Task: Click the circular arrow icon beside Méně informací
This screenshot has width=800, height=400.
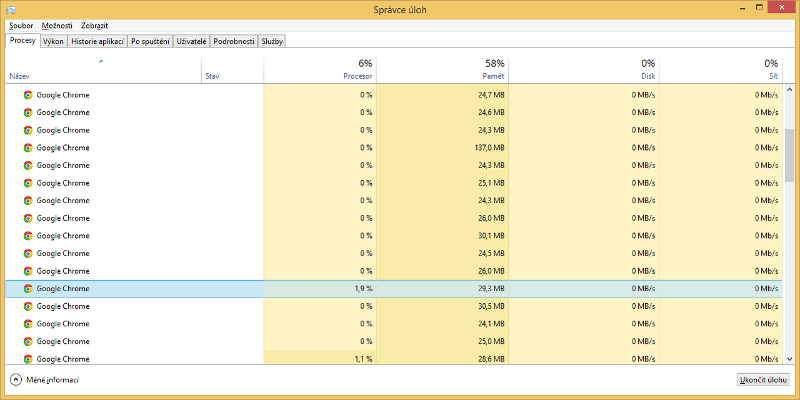Action: 16,380
